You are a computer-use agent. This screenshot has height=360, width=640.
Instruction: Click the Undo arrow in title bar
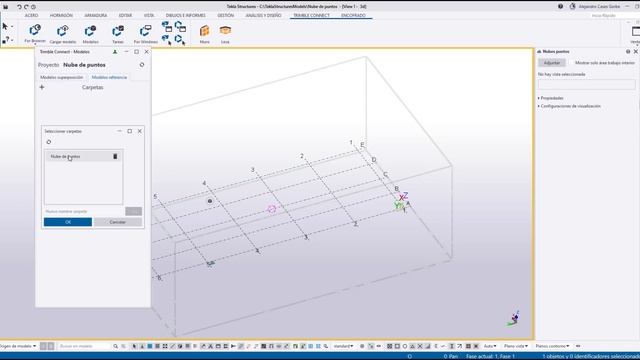click(19, 7)
